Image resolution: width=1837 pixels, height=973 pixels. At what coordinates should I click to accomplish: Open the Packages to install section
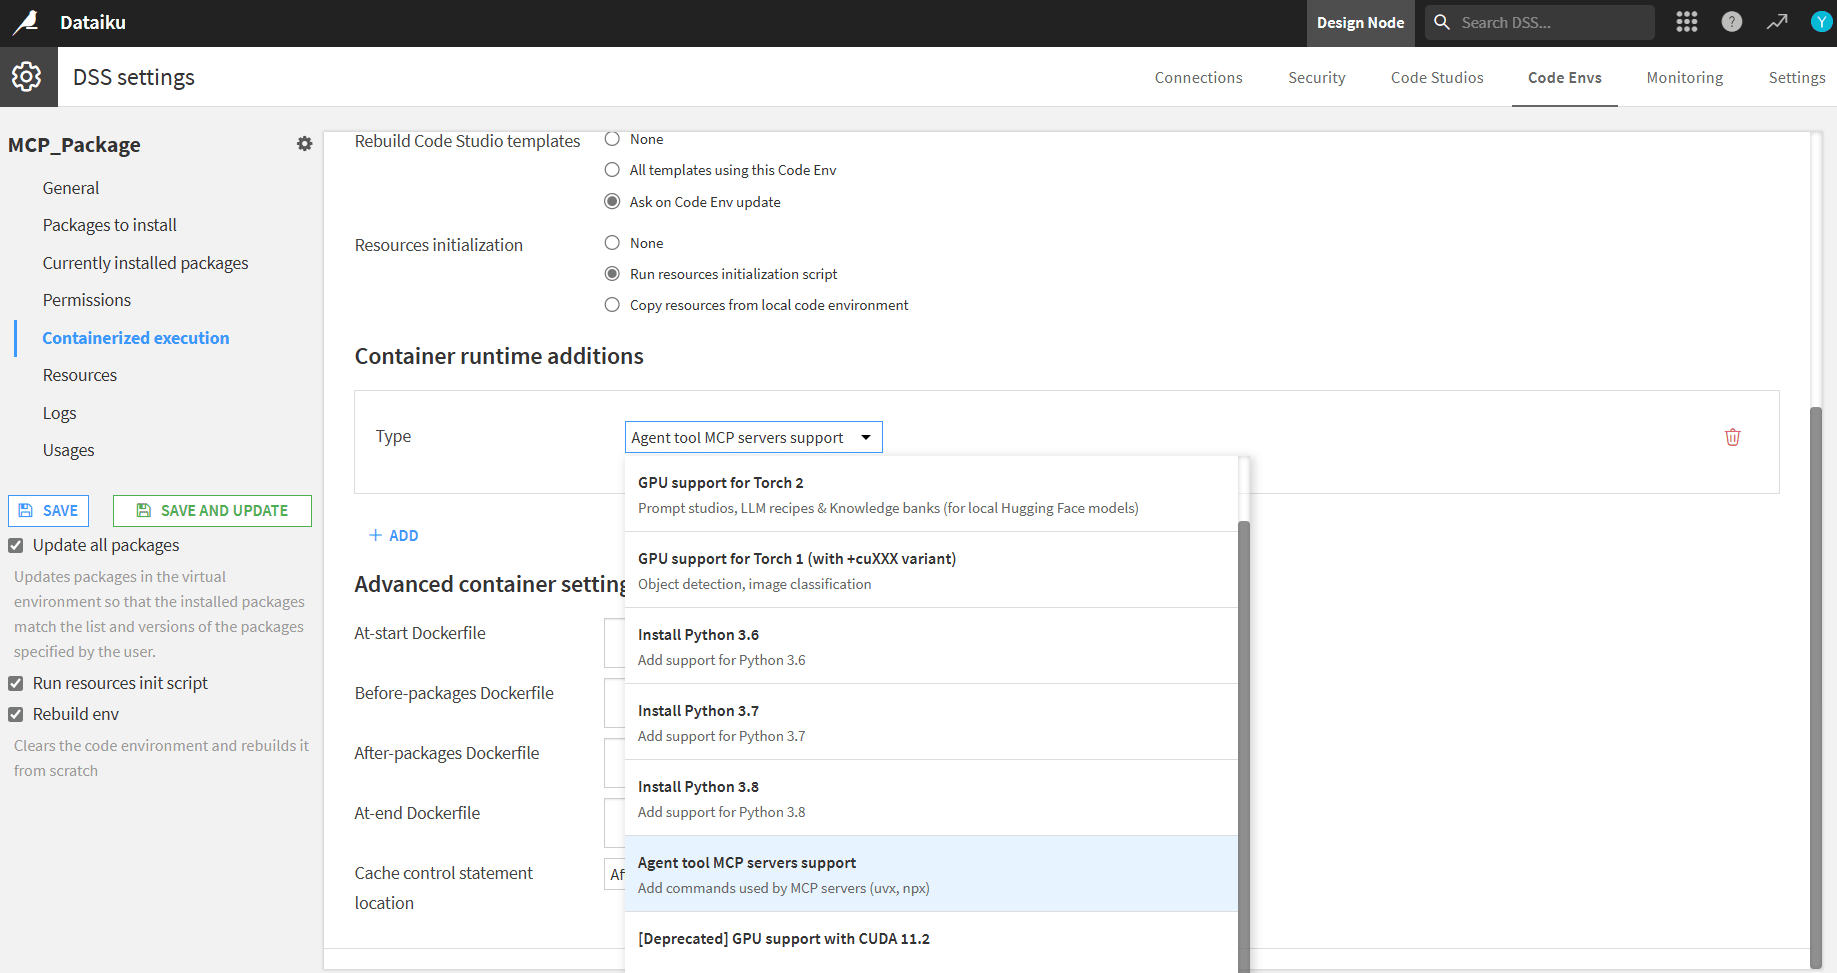pyautogui.click(x=109, y=225)
